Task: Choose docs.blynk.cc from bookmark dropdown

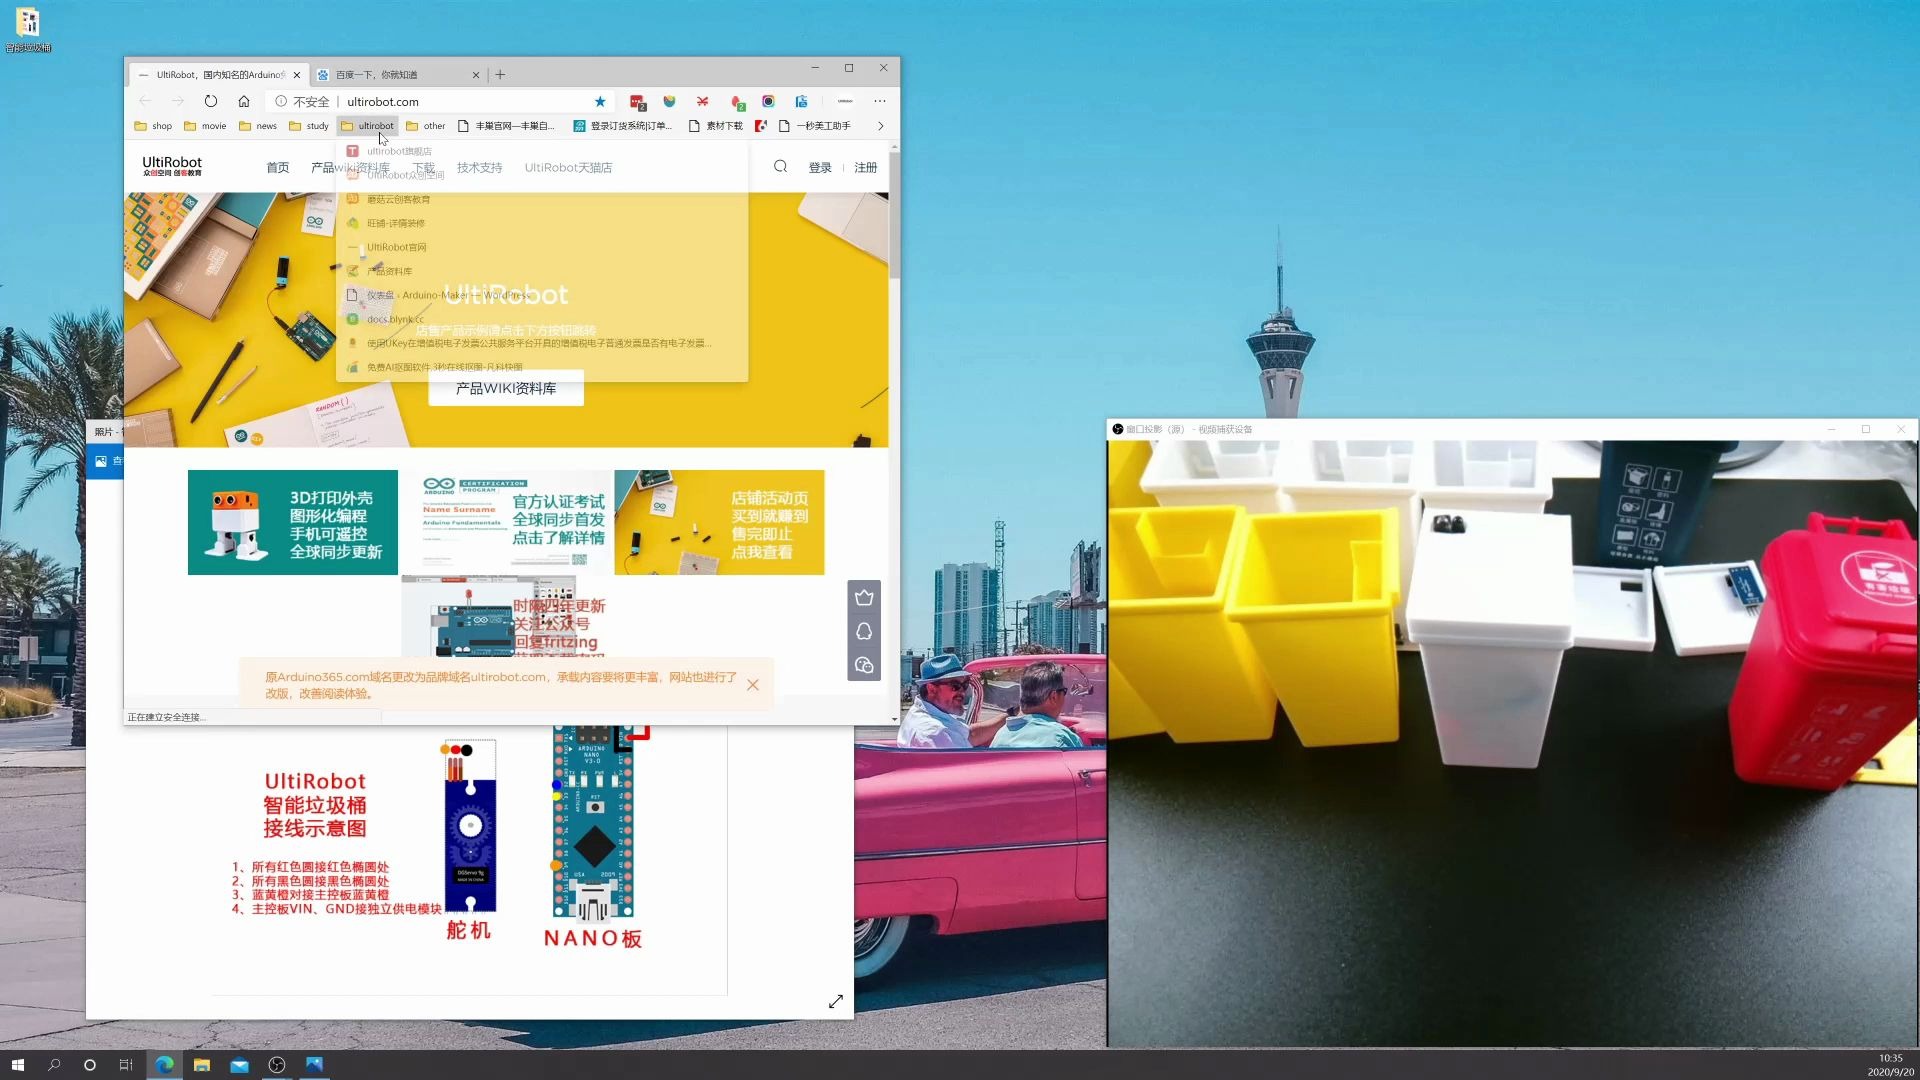Action: point(542,319)
